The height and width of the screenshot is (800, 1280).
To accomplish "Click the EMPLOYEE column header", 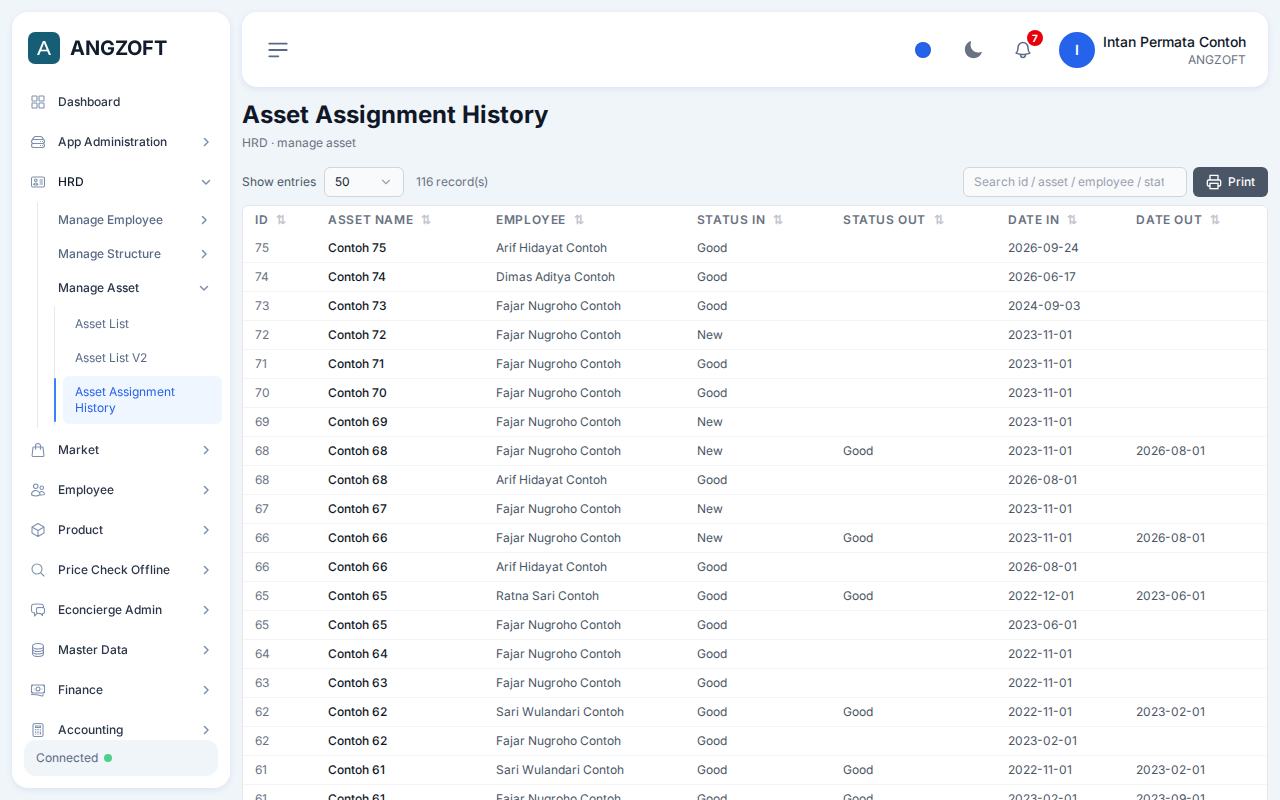I will [531, 220].
